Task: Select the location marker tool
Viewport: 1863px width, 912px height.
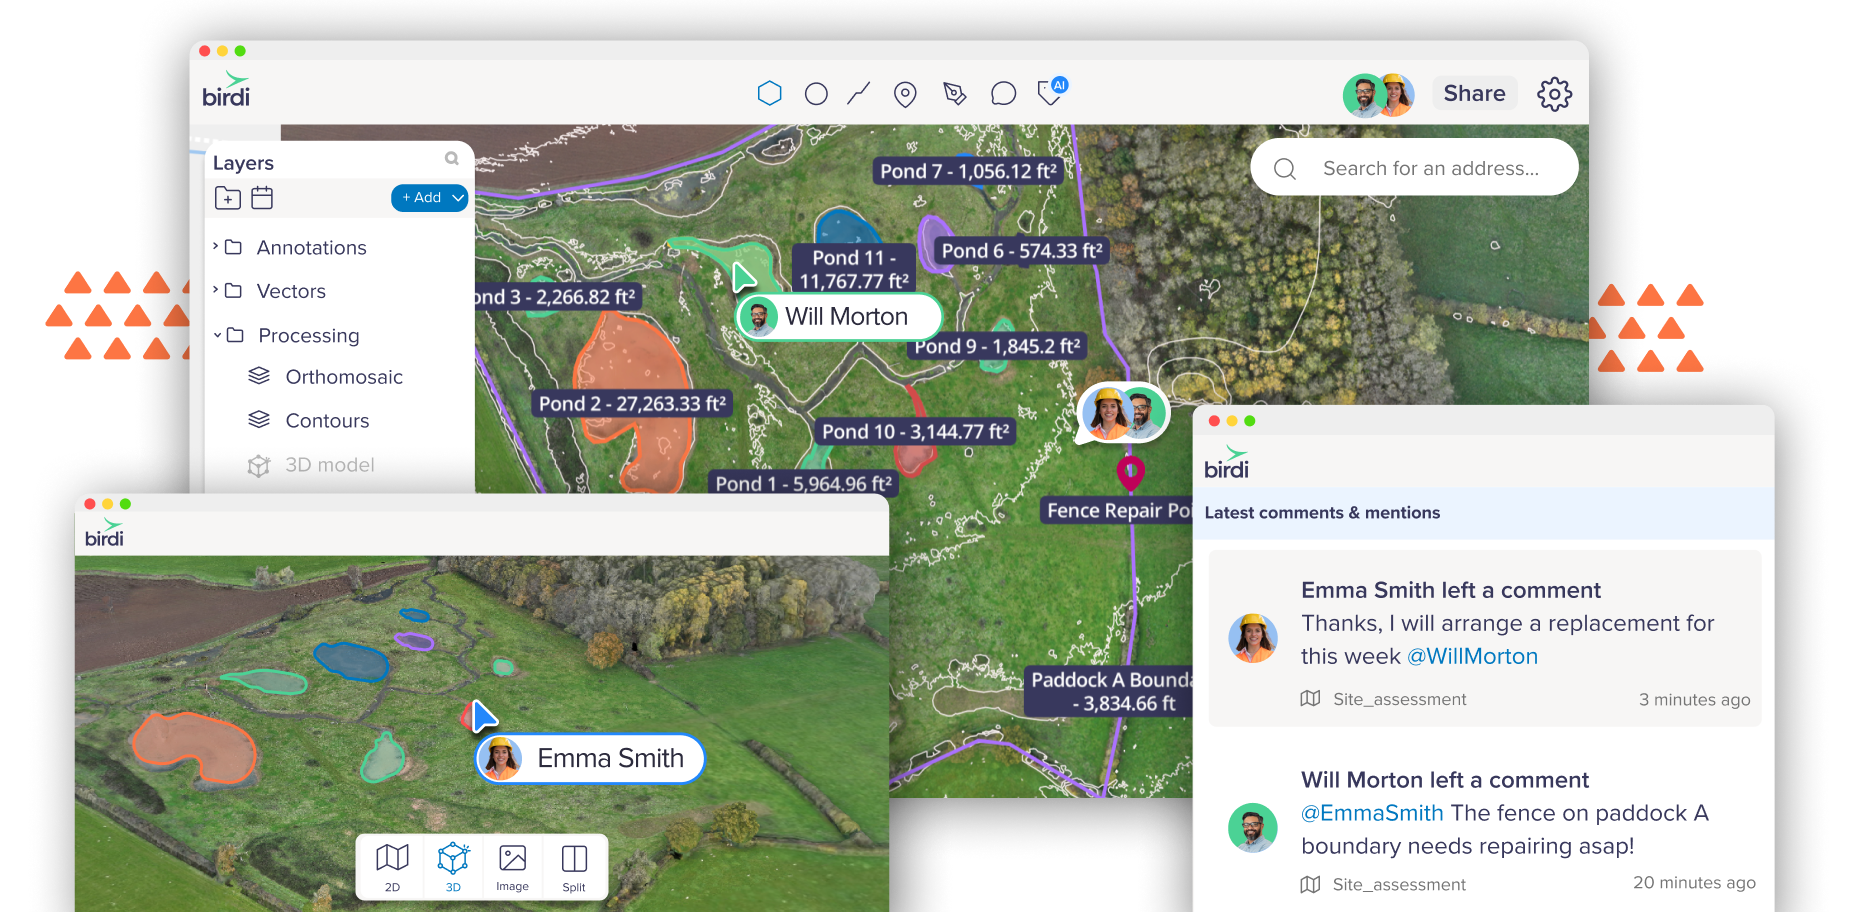Action: tap(906, 92)
